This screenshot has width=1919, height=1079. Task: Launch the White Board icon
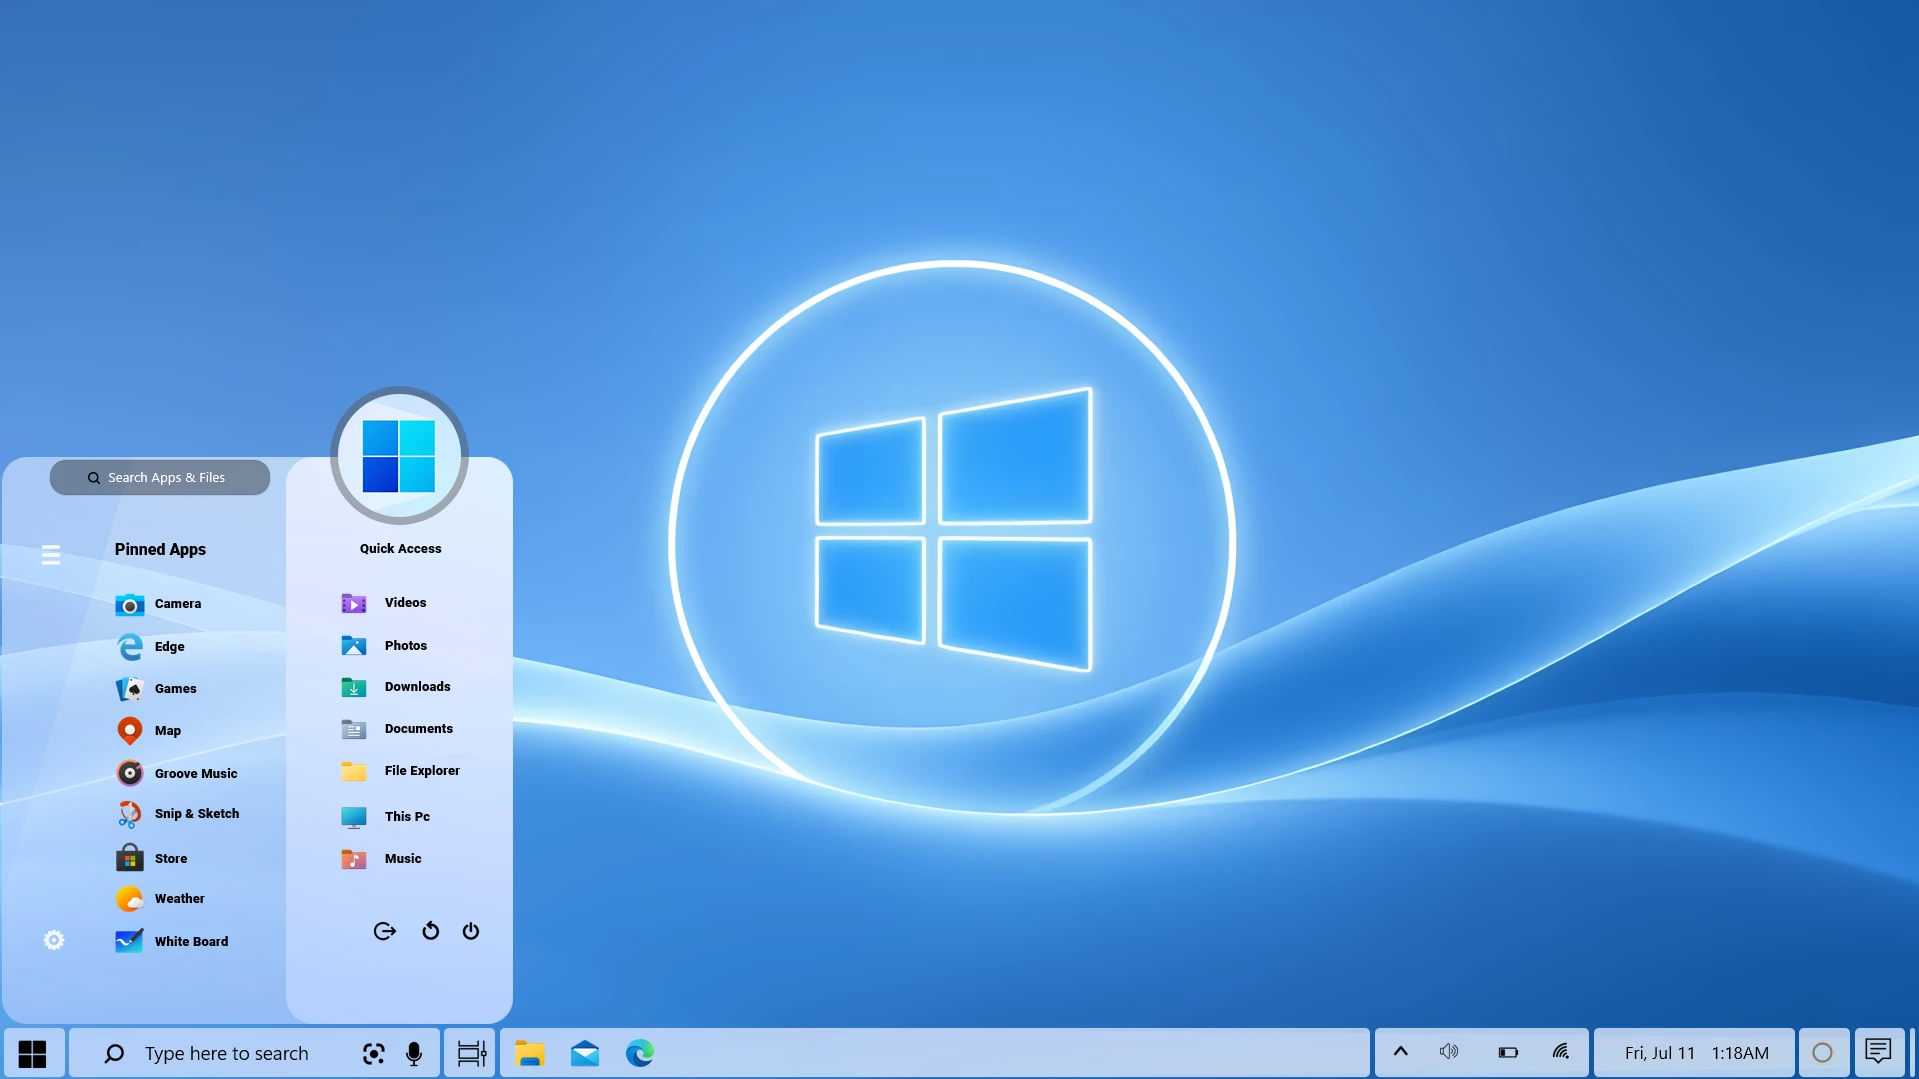coord(130,941)
